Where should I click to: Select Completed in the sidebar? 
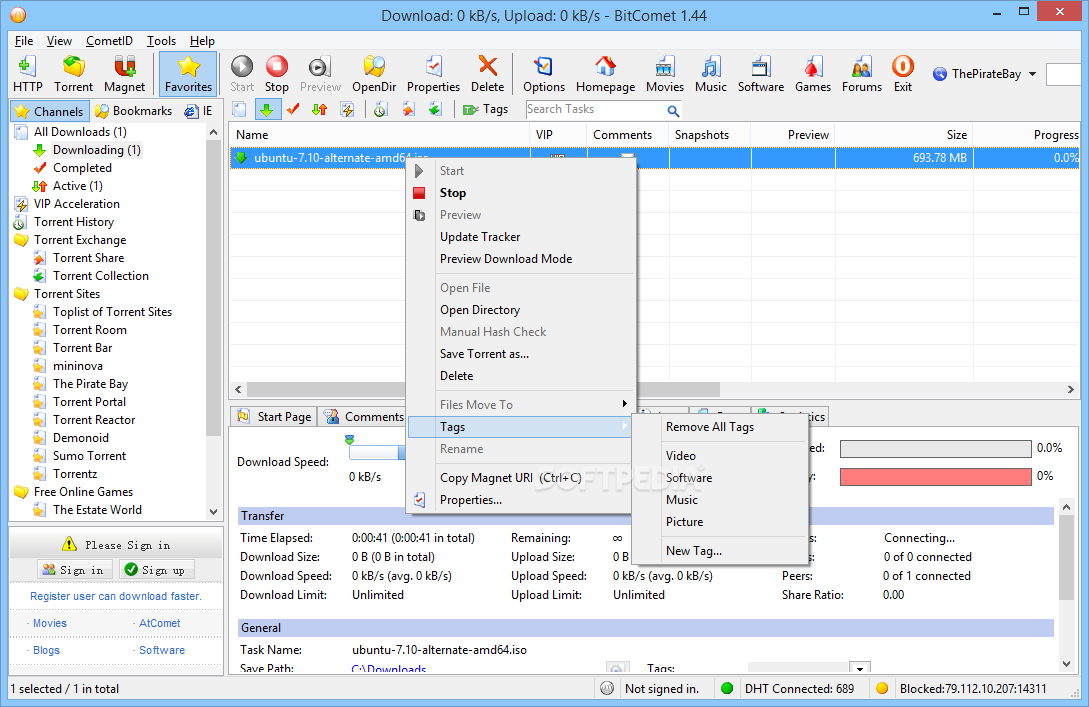pyautogui.click(x=82, y=168)
